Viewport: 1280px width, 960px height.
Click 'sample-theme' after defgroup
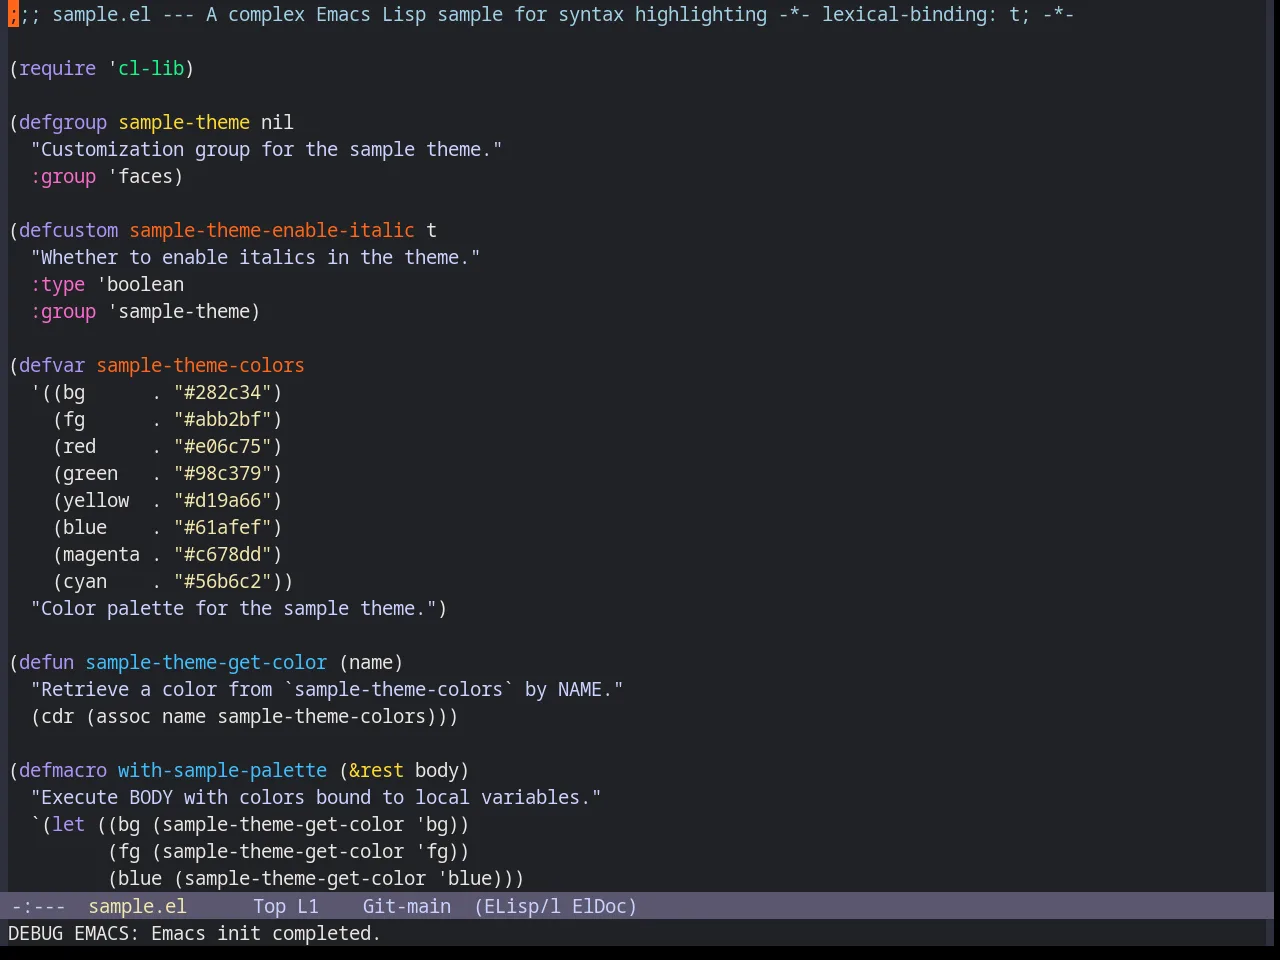184,122
